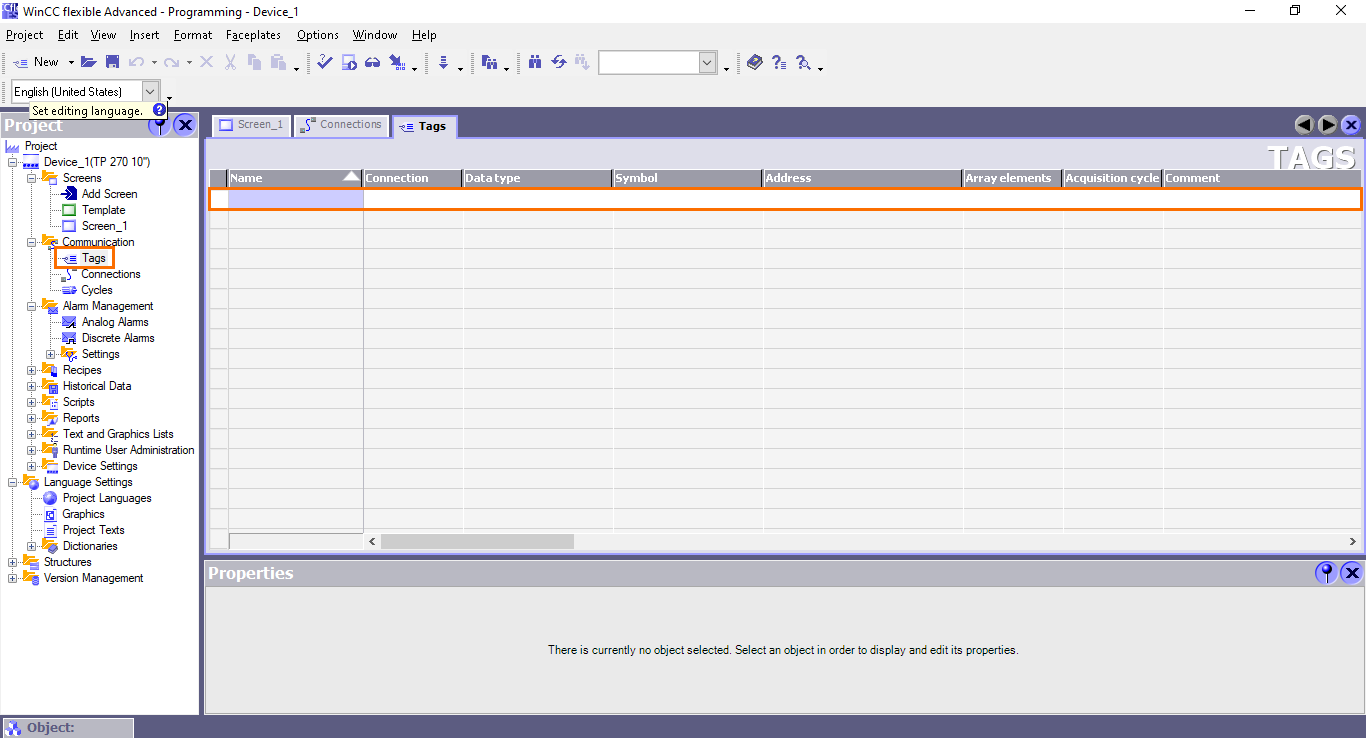Open the Edit menu
The image size is (1366, 738).
[68, 35]
